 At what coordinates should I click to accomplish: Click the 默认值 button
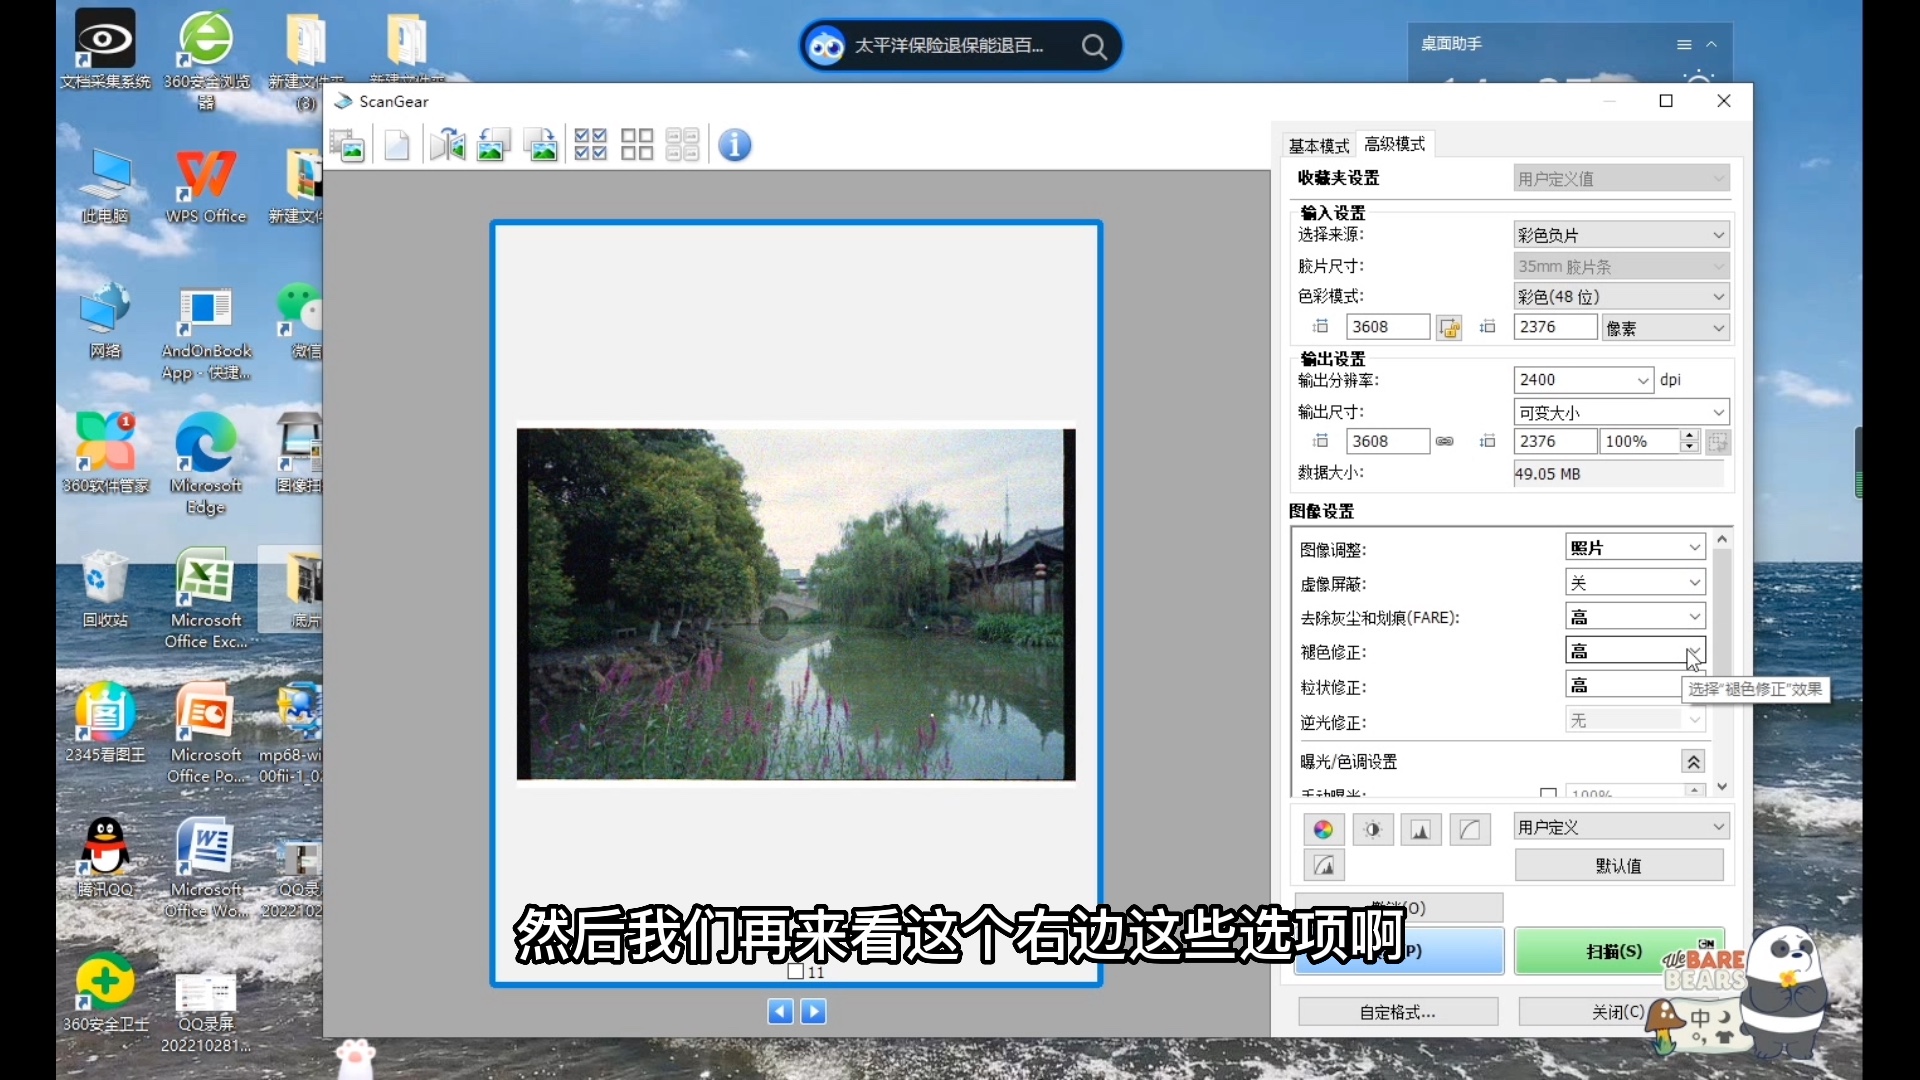coord(1619,865)
